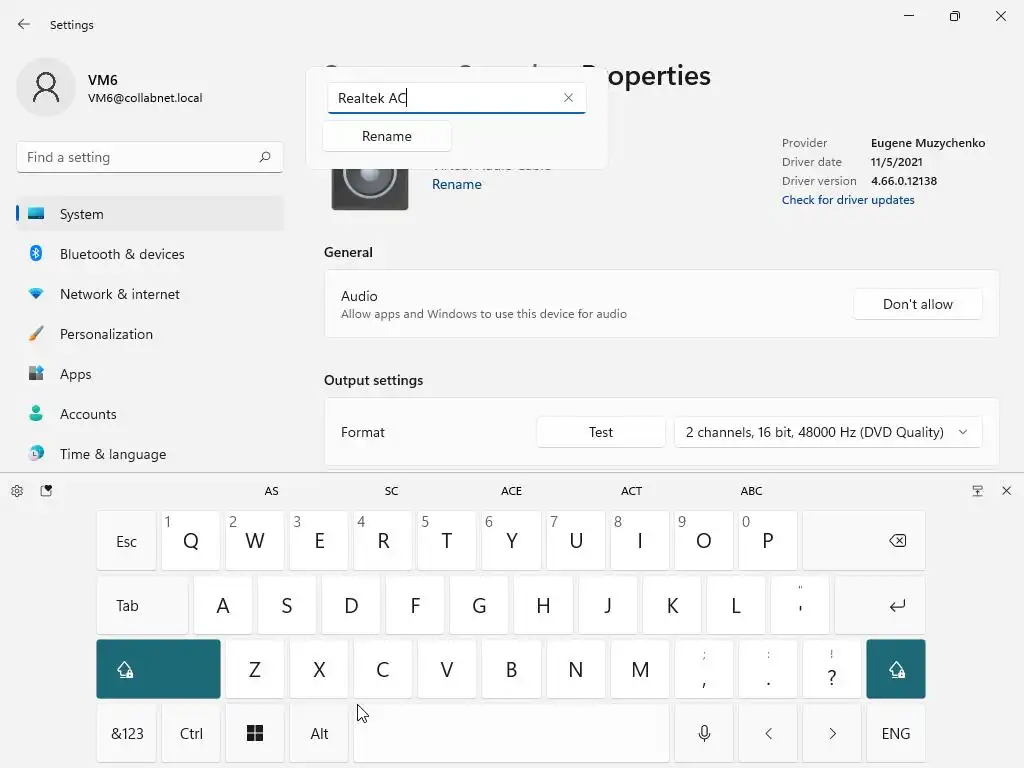The height and width of the screenshot is (768, 1024).
Task: Clear the rename text field
Action: [568, 97]
